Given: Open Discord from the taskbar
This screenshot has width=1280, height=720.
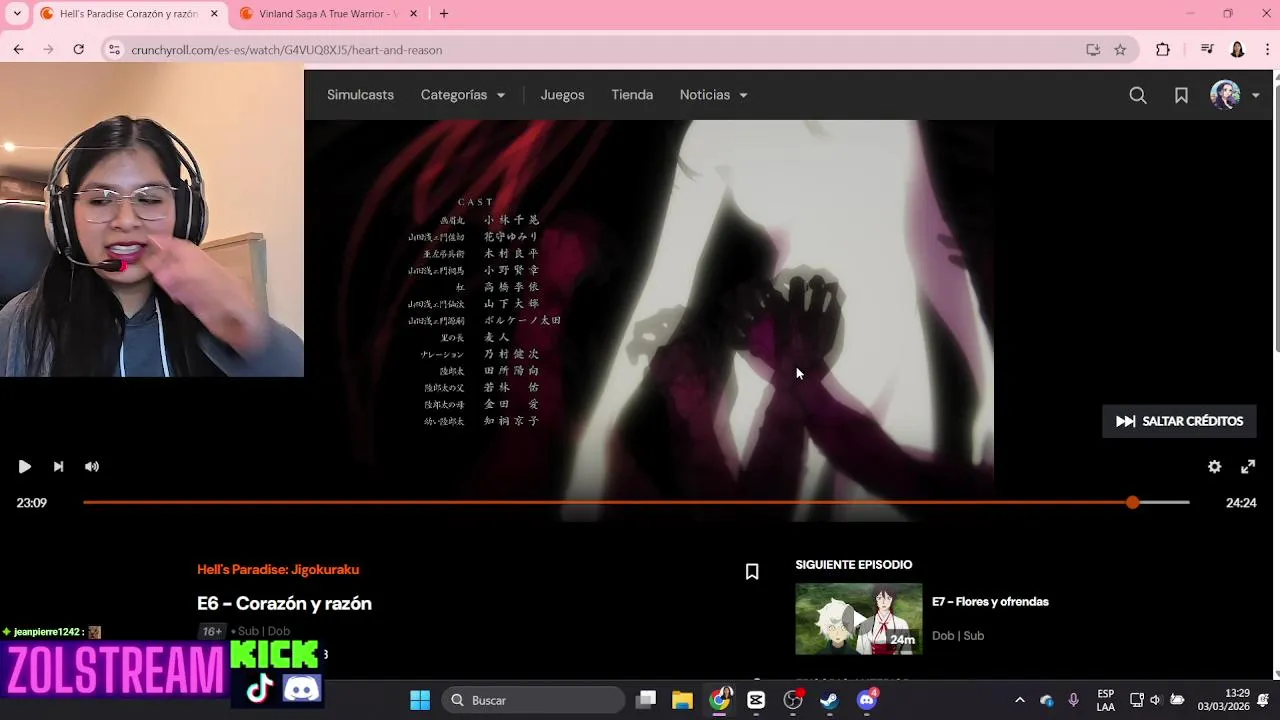Looking at the screenshot, I should (x=867, y=700).
